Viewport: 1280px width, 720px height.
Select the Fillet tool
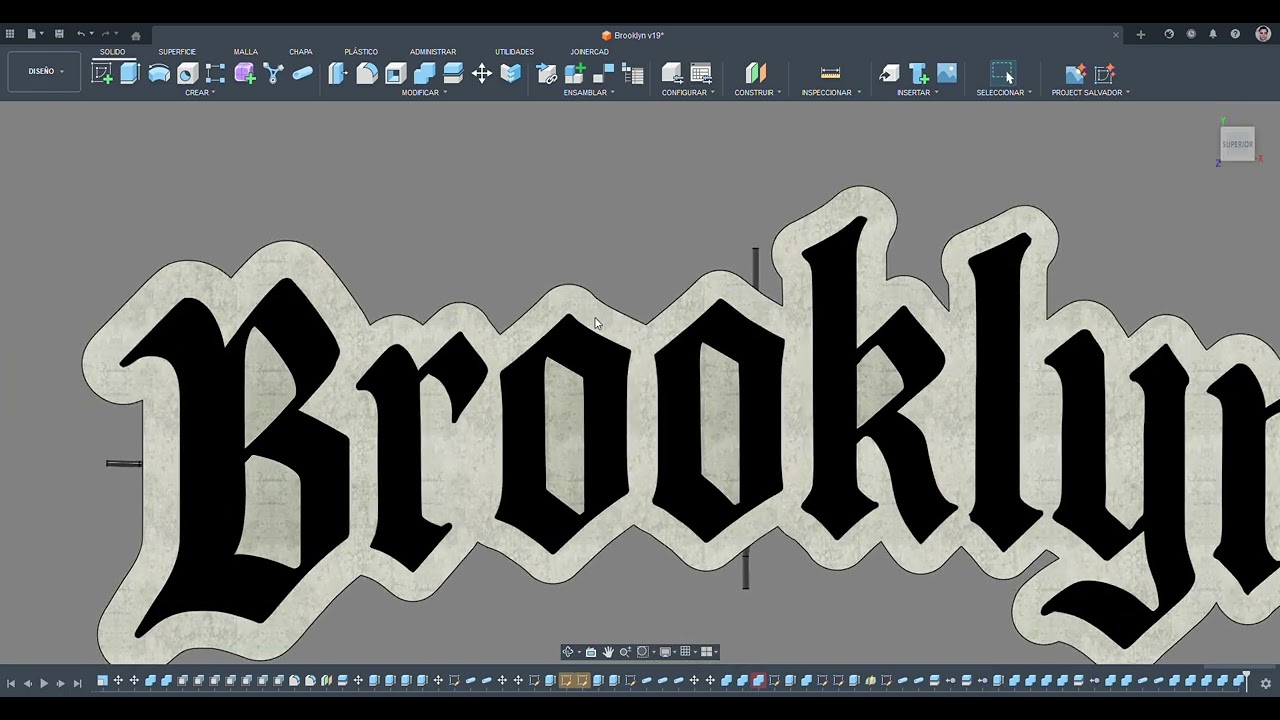tap(367, 73)
